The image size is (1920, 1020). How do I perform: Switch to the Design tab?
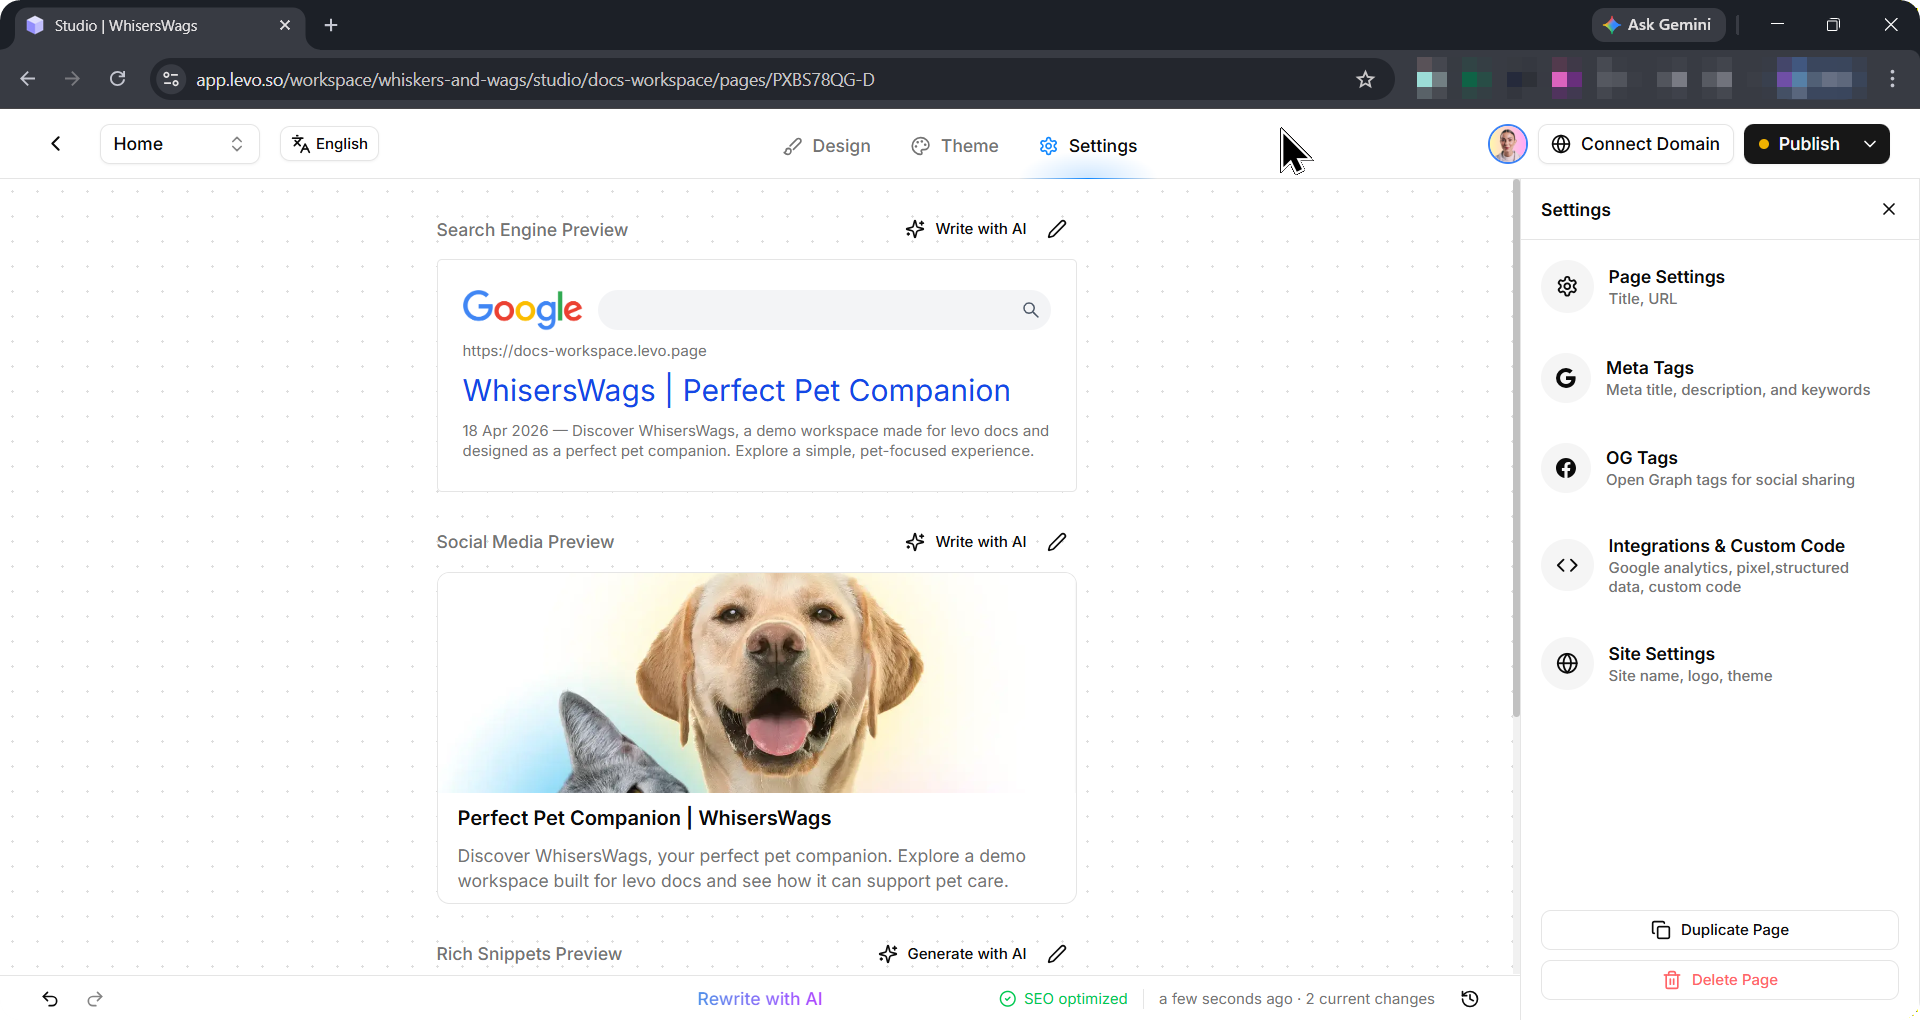tap(827, 146)
